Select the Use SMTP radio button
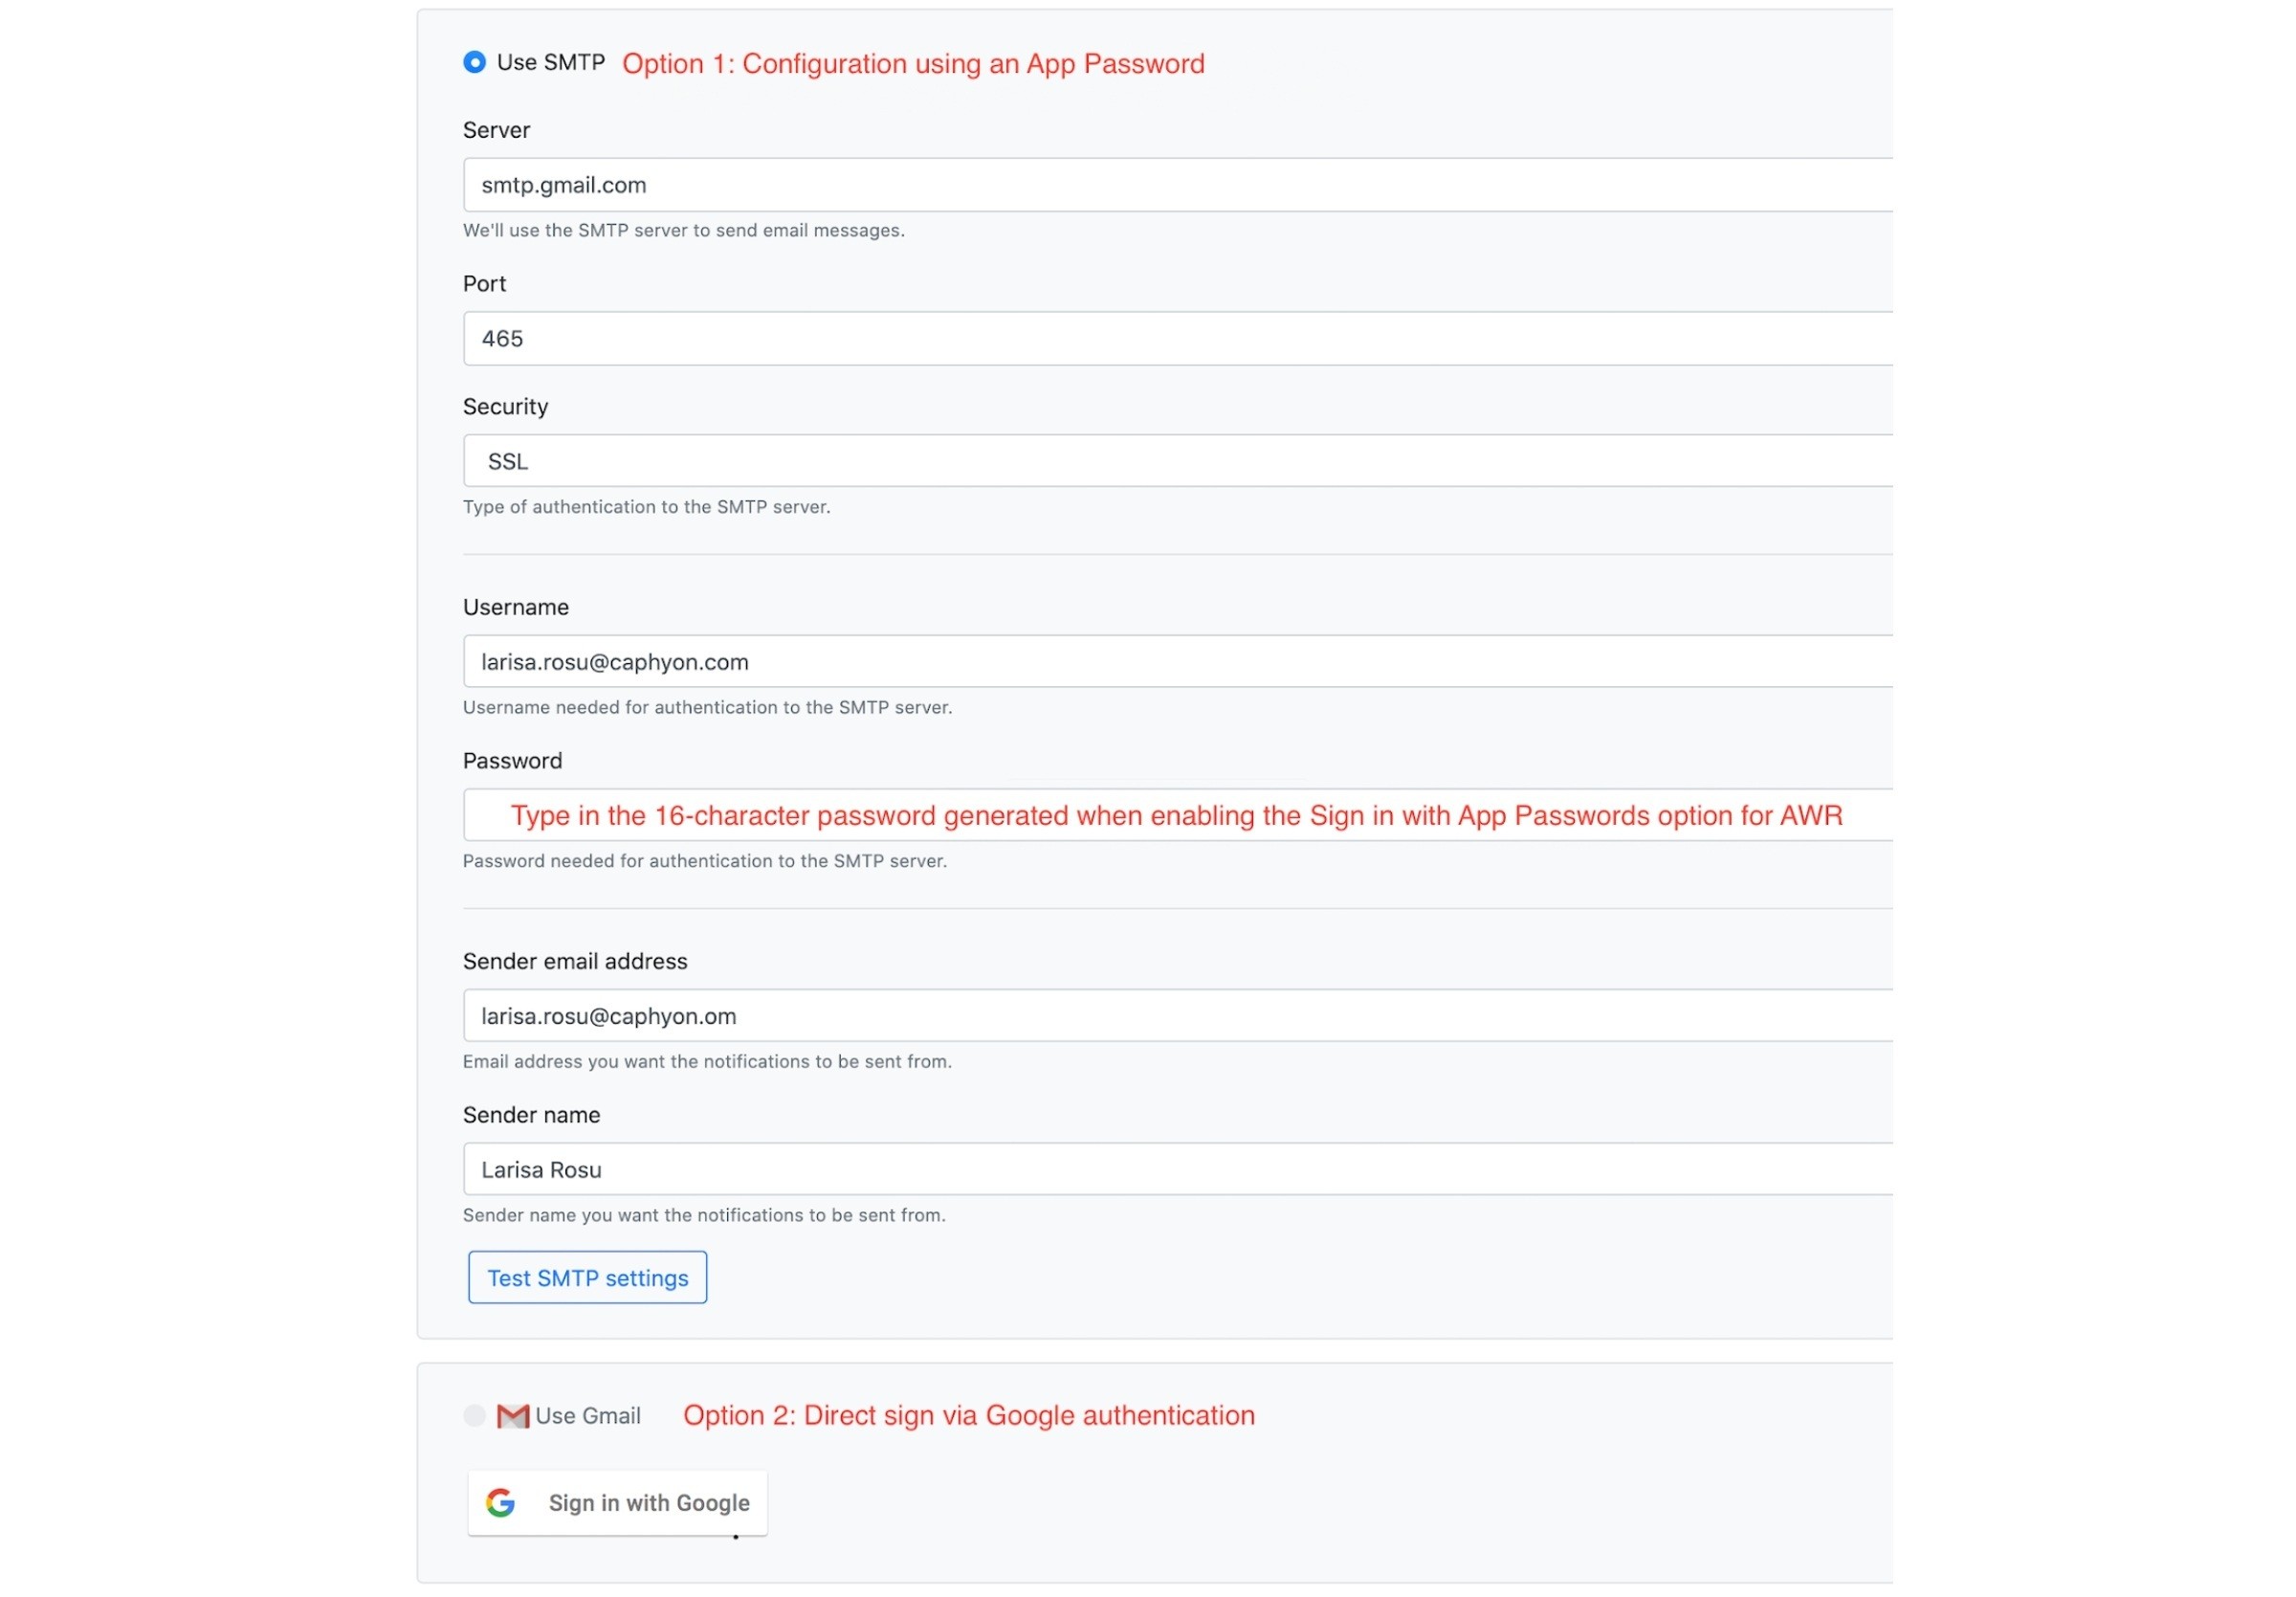The width and height of the screenshot is (2296, 1597). [475, 62]
